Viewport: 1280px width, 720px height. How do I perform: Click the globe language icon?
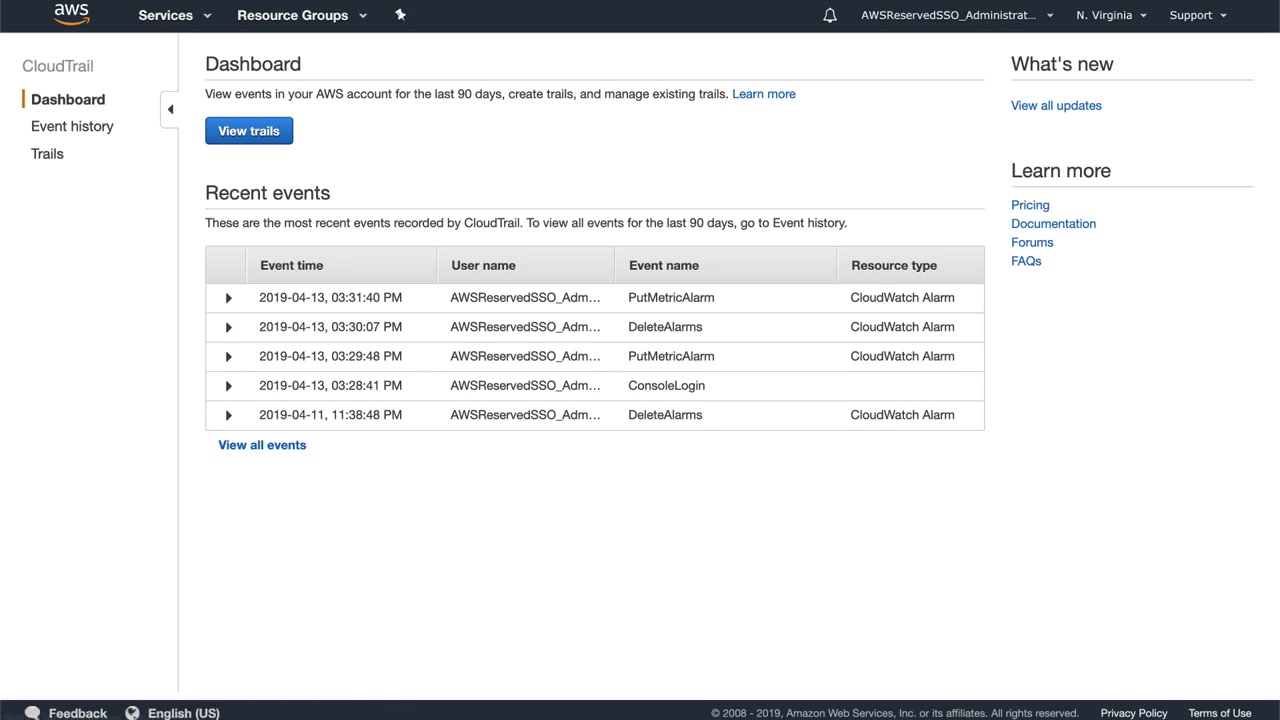pos(132,712)
